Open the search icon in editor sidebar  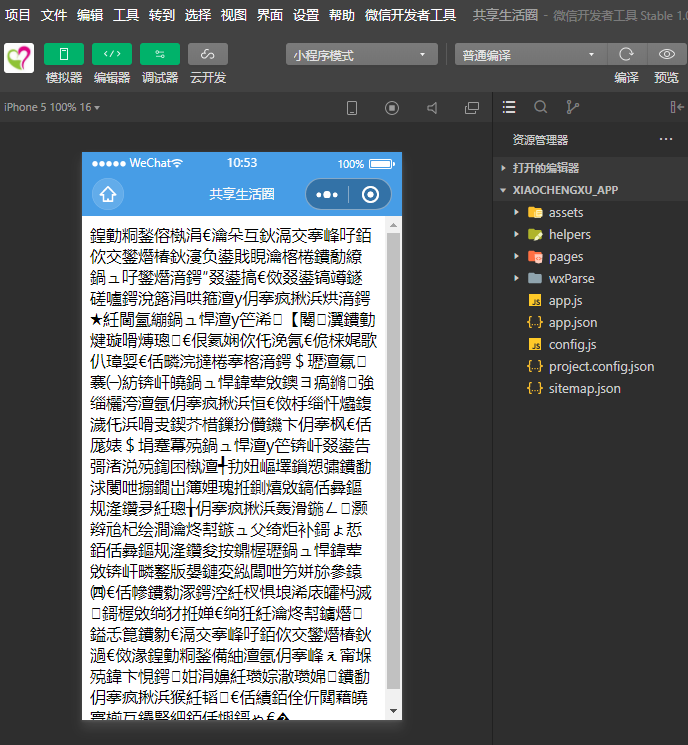[x=541, y=107]
